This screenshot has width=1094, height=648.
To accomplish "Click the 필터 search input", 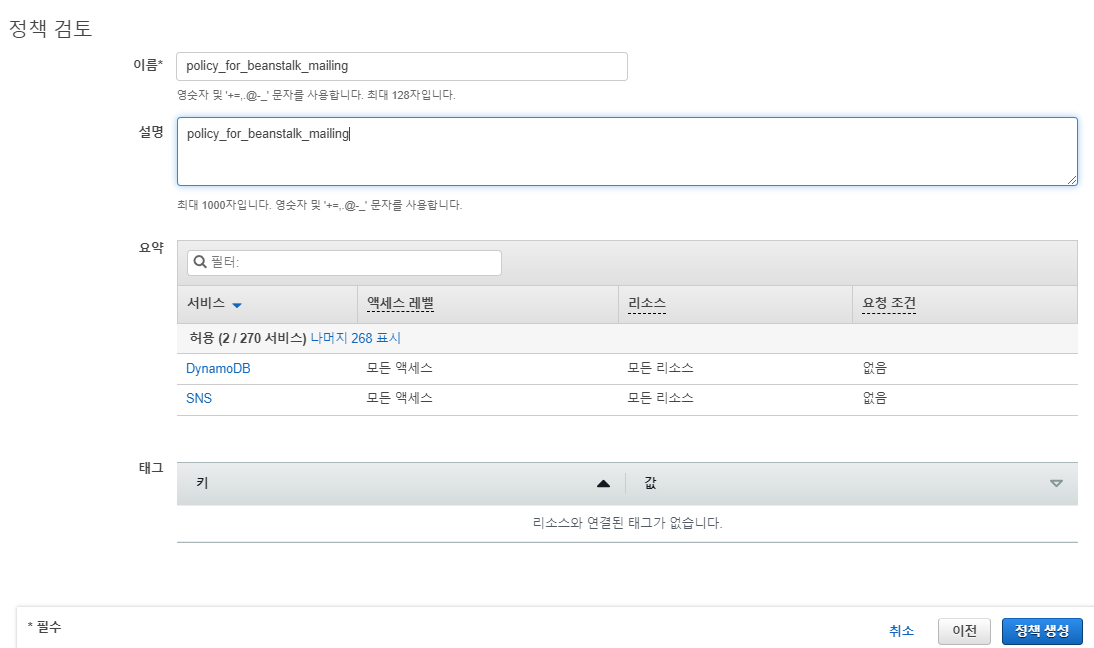I will point(344,262).
